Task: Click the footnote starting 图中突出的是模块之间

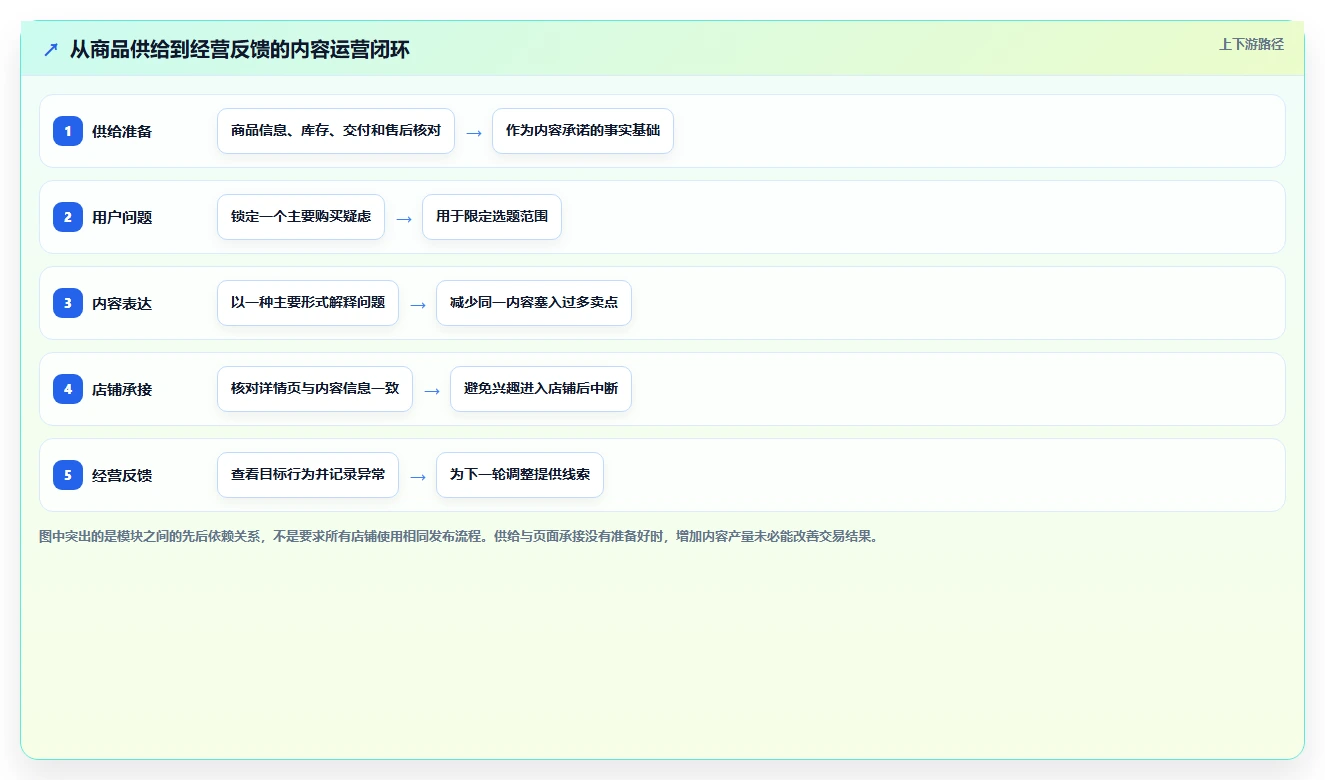Action: pyautogui.click(x=459, y=536)
